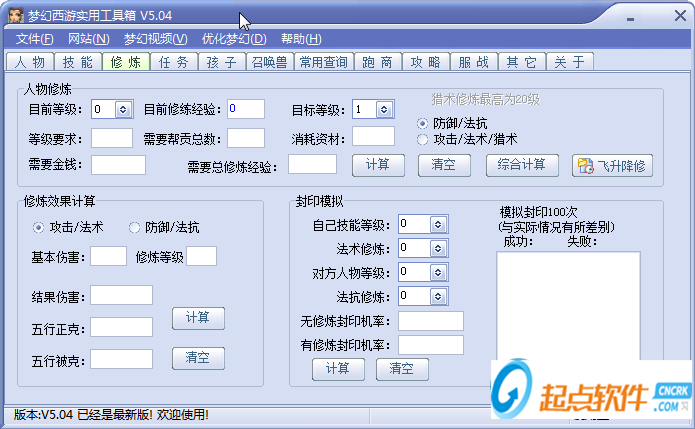Click the app icon in the title bar
The height and width of the screenshot is (429, 695).
pyautogui.click(x=16, y=16)
